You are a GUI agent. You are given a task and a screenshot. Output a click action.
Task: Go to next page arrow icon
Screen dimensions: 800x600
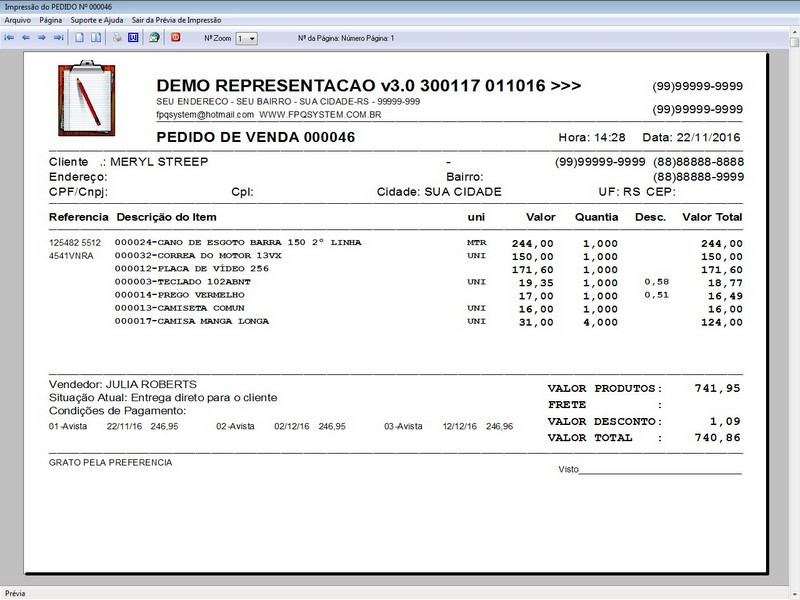click(x=42, y=38)
